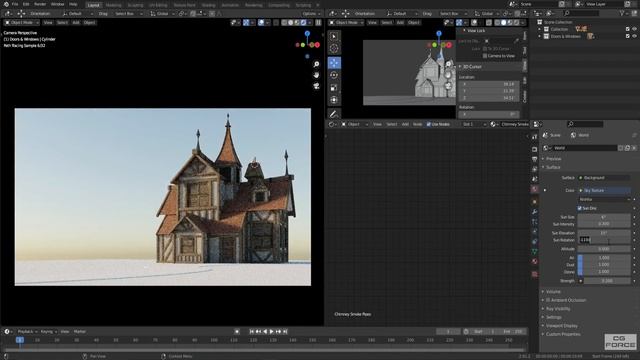Open the Physics properties tab icon
The image size is (640, 360).
click(534, 232)
